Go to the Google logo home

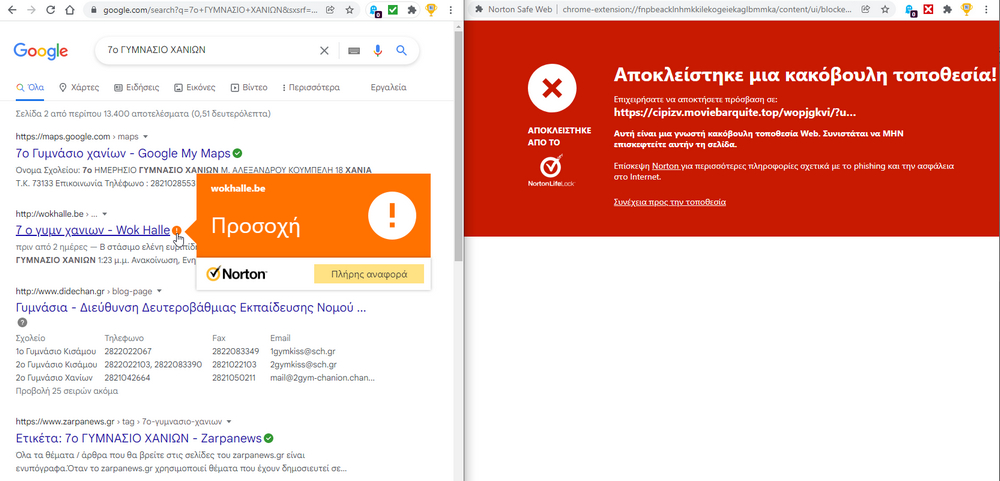pos(41,51)
